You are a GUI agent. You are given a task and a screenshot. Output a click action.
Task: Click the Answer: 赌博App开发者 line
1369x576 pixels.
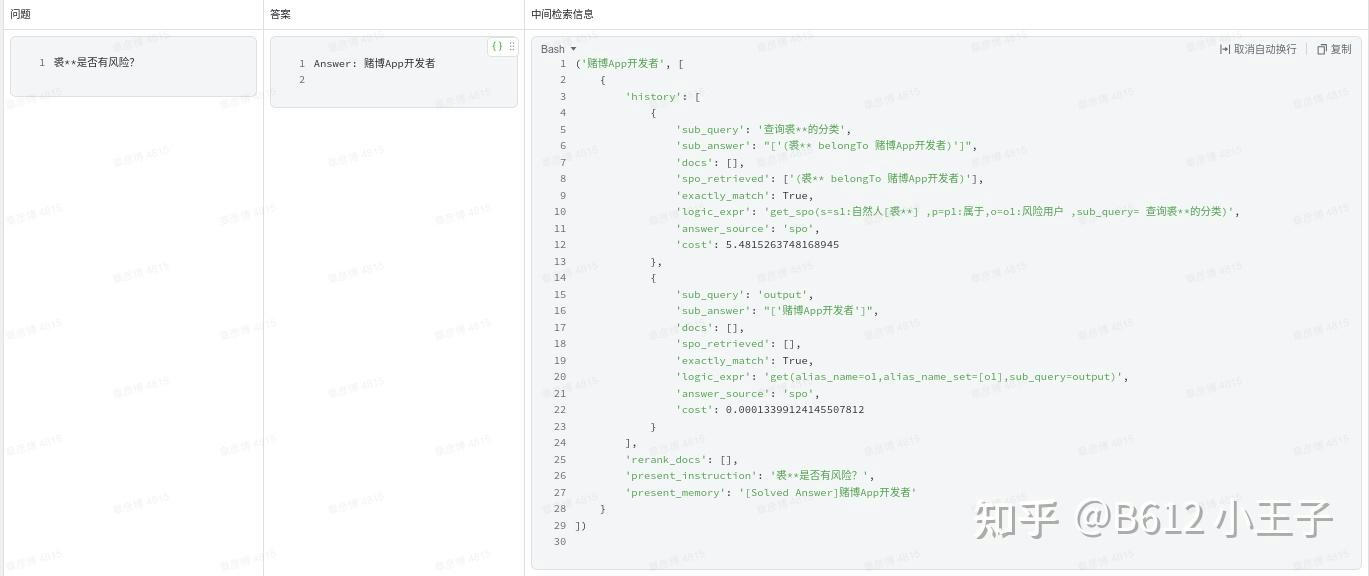[374, 63]
